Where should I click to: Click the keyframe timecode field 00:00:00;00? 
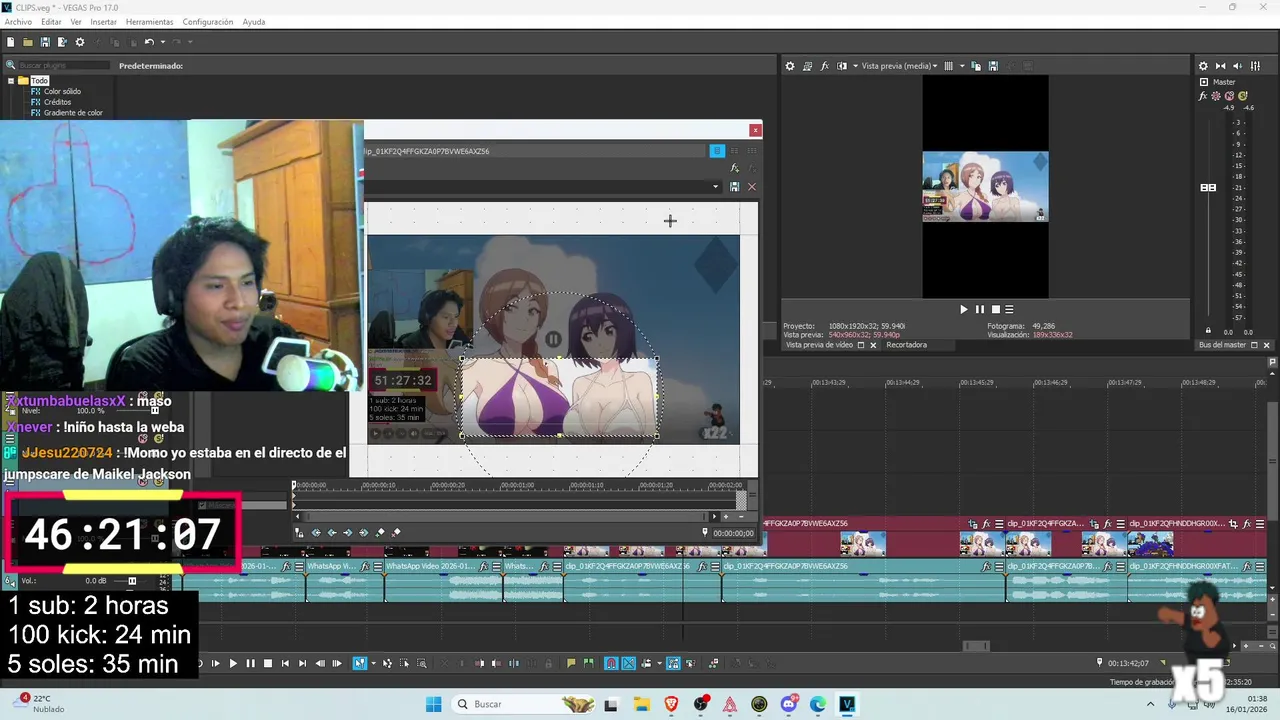point(734,534)
